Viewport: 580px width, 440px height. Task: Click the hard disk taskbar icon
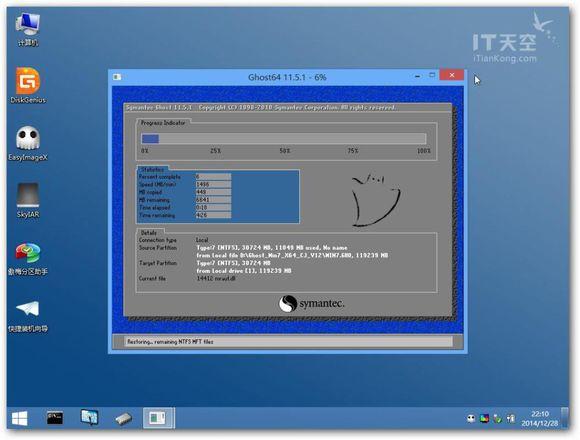[x=124, y=419]
